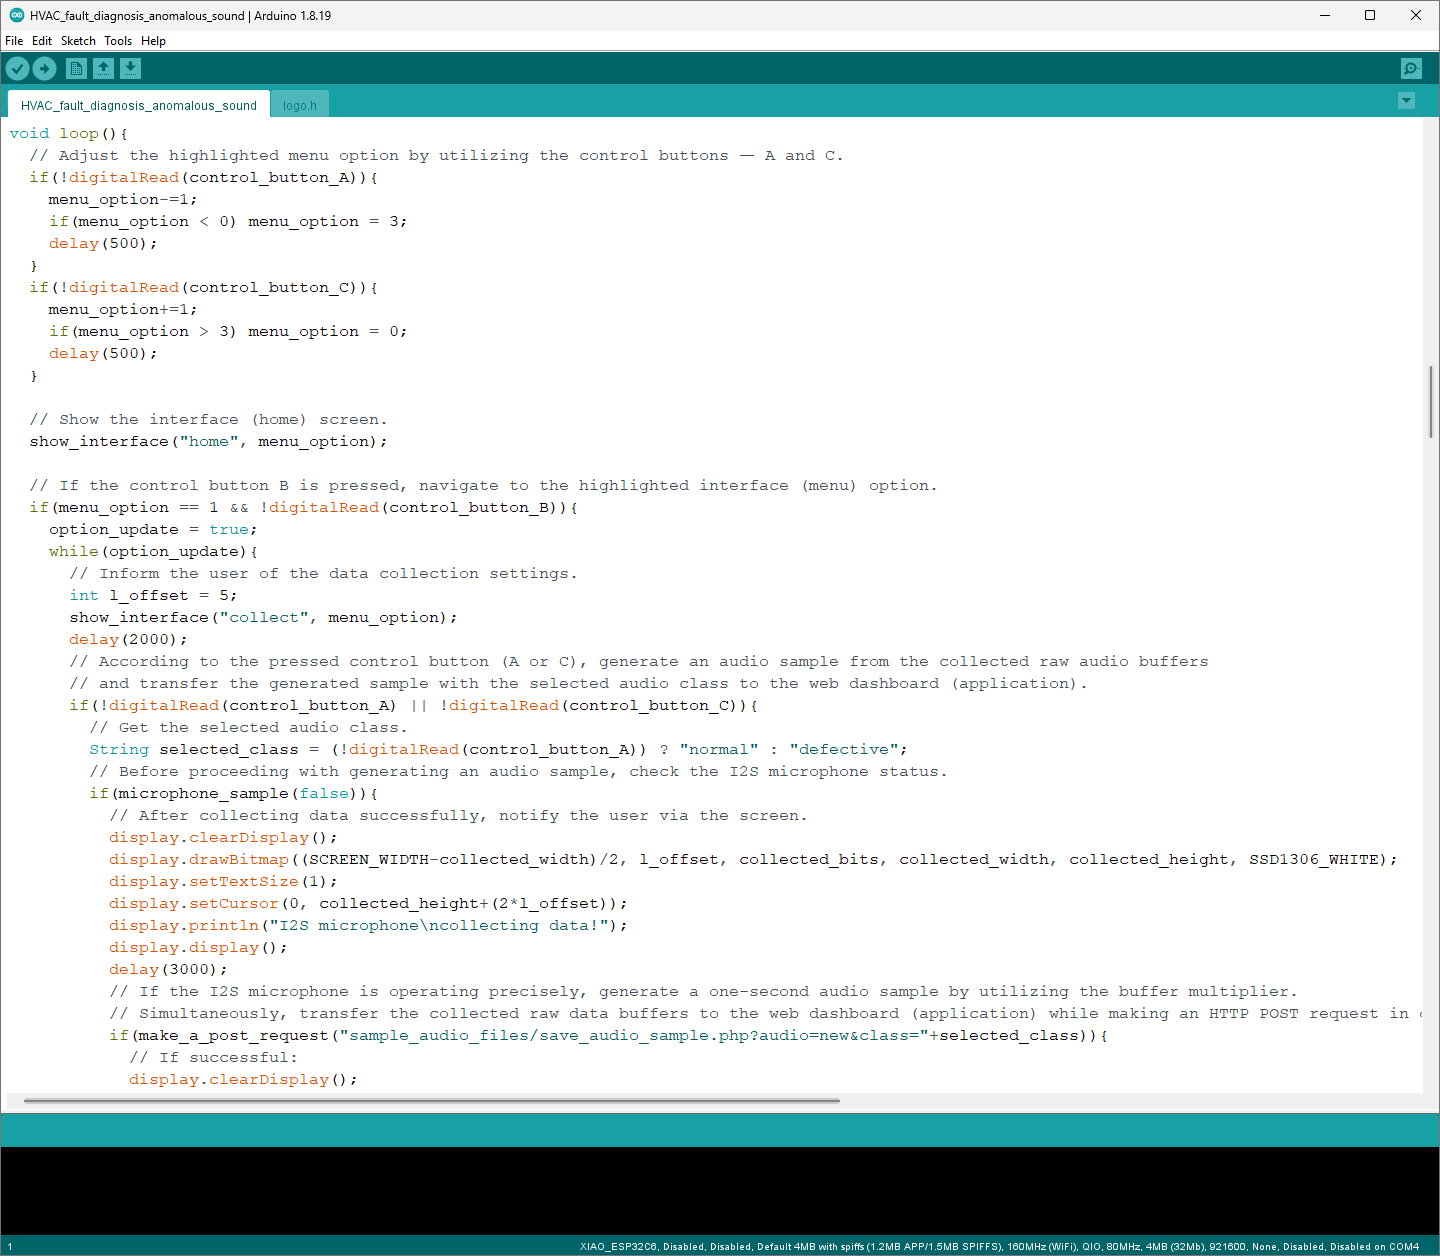Open the Help menu
1440x1256 pixels.
153,41
